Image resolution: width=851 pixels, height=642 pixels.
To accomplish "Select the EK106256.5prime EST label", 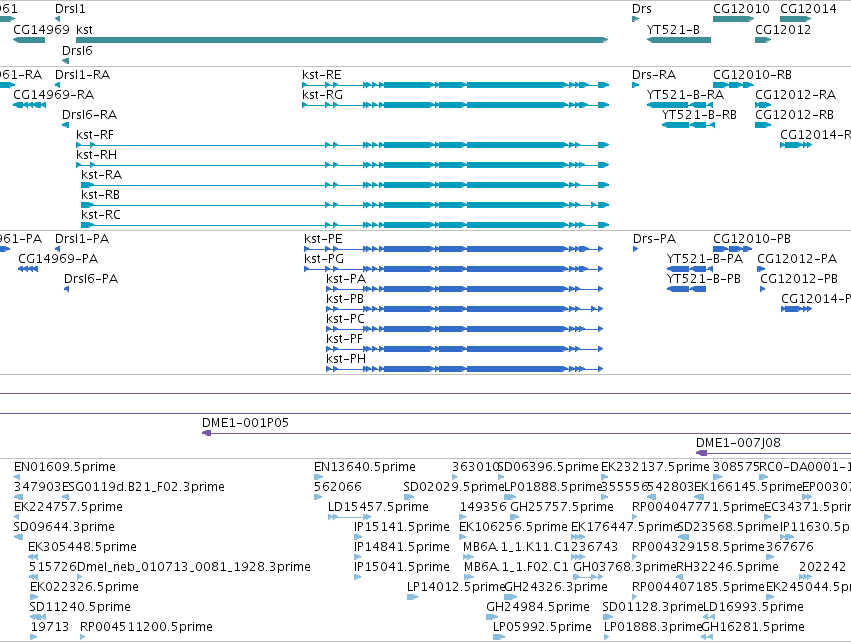I will (x=513, y=527).
